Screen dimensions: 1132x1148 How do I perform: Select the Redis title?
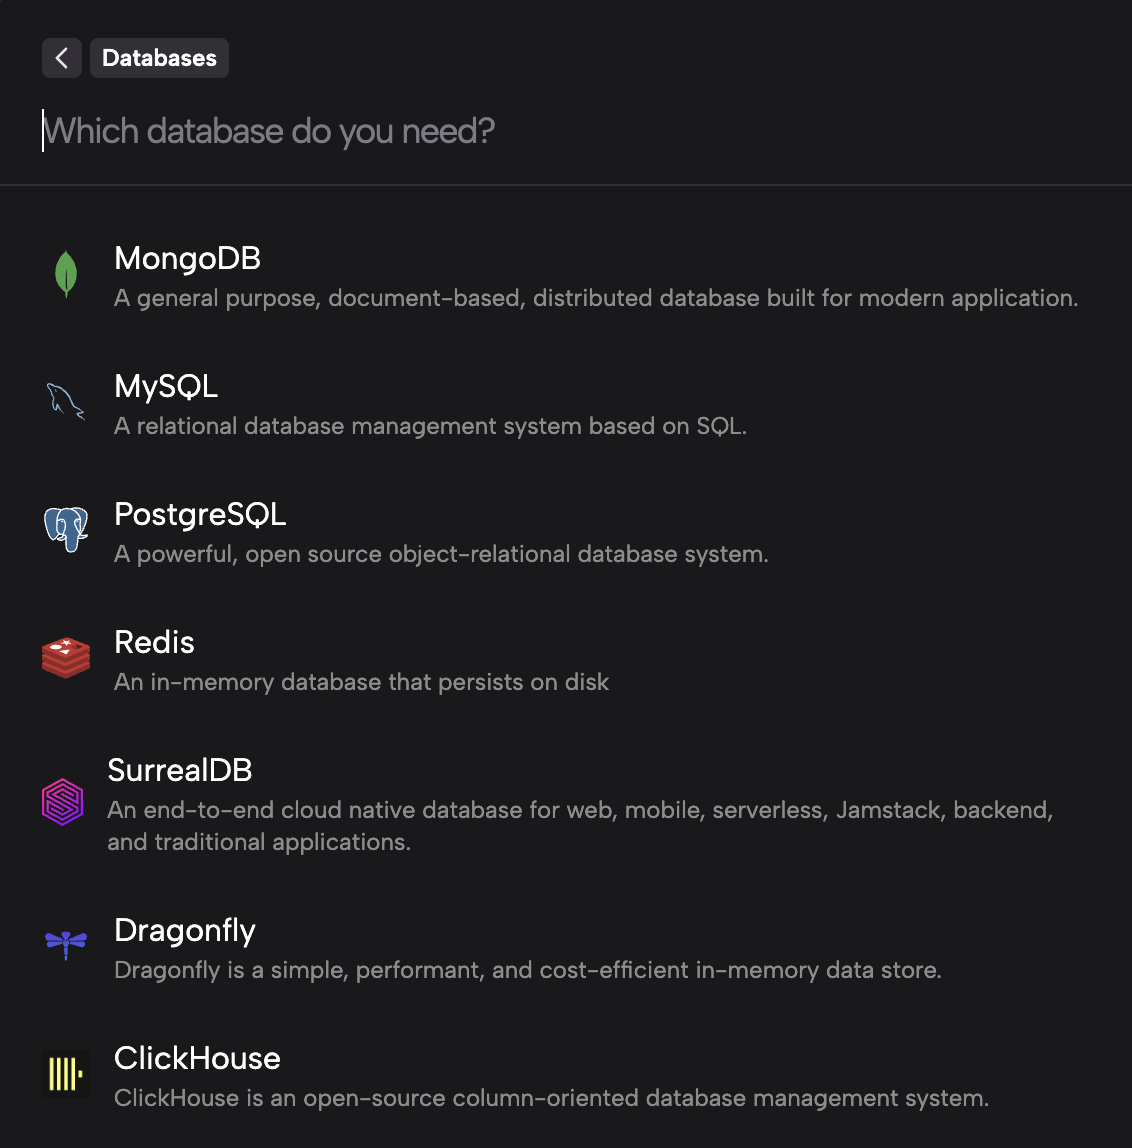tap(154, 642)
